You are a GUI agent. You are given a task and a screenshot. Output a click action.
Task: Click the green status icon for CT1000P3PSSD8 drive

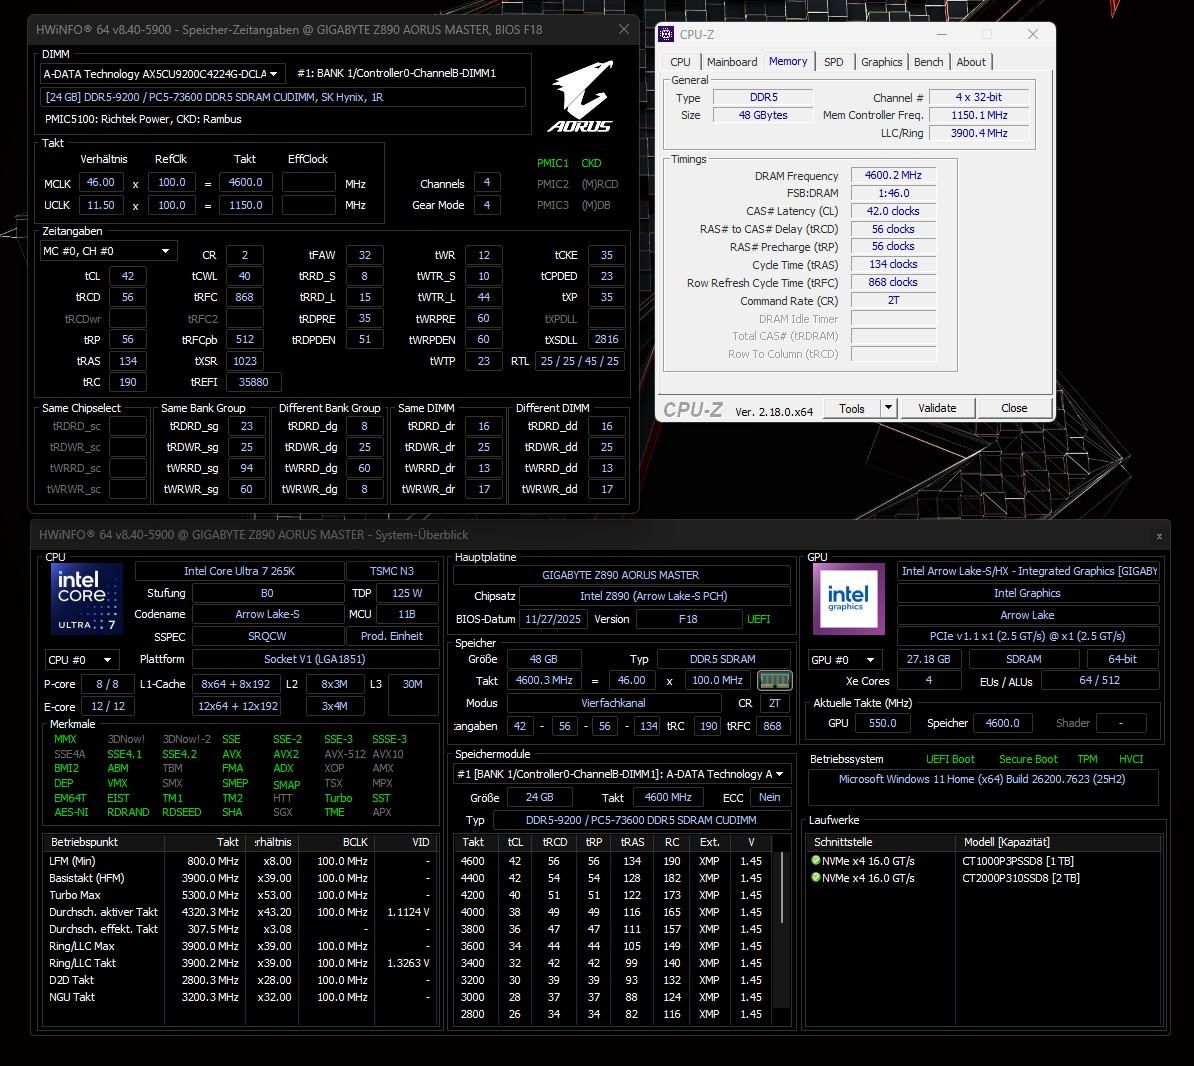816,860
